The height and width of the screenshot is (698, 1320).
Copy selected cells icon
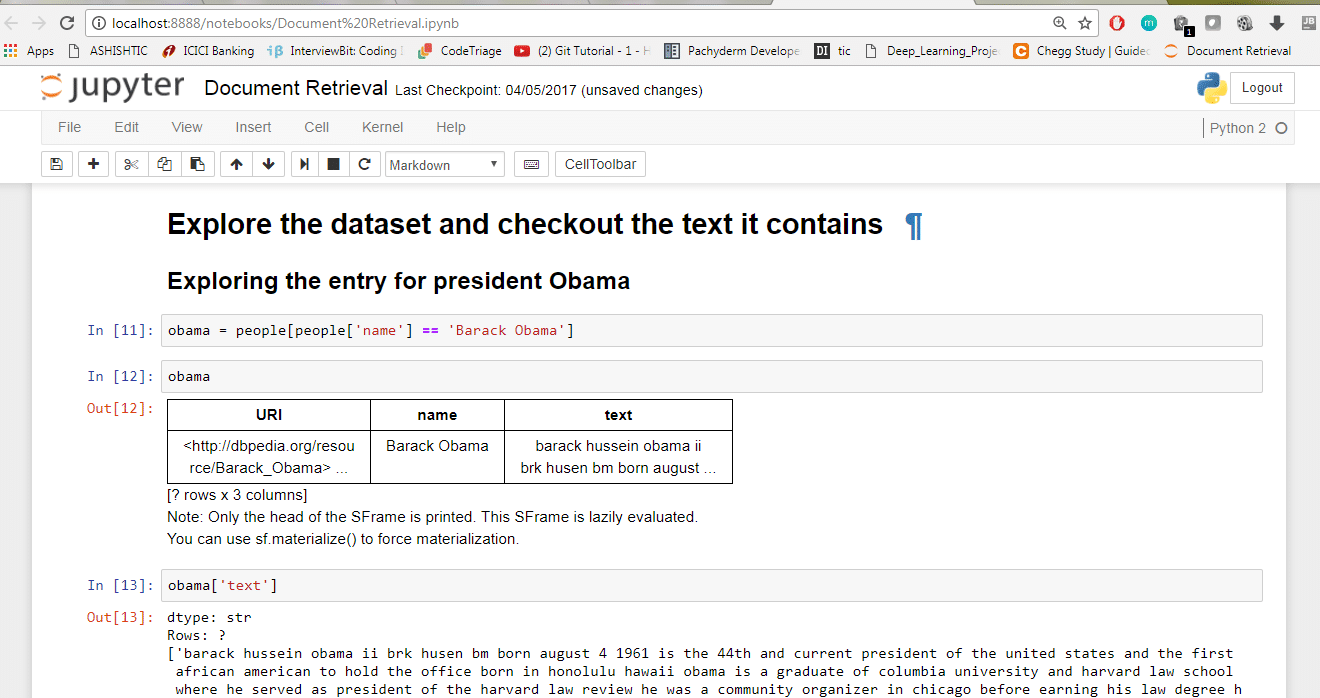click(x=165, y=165)
